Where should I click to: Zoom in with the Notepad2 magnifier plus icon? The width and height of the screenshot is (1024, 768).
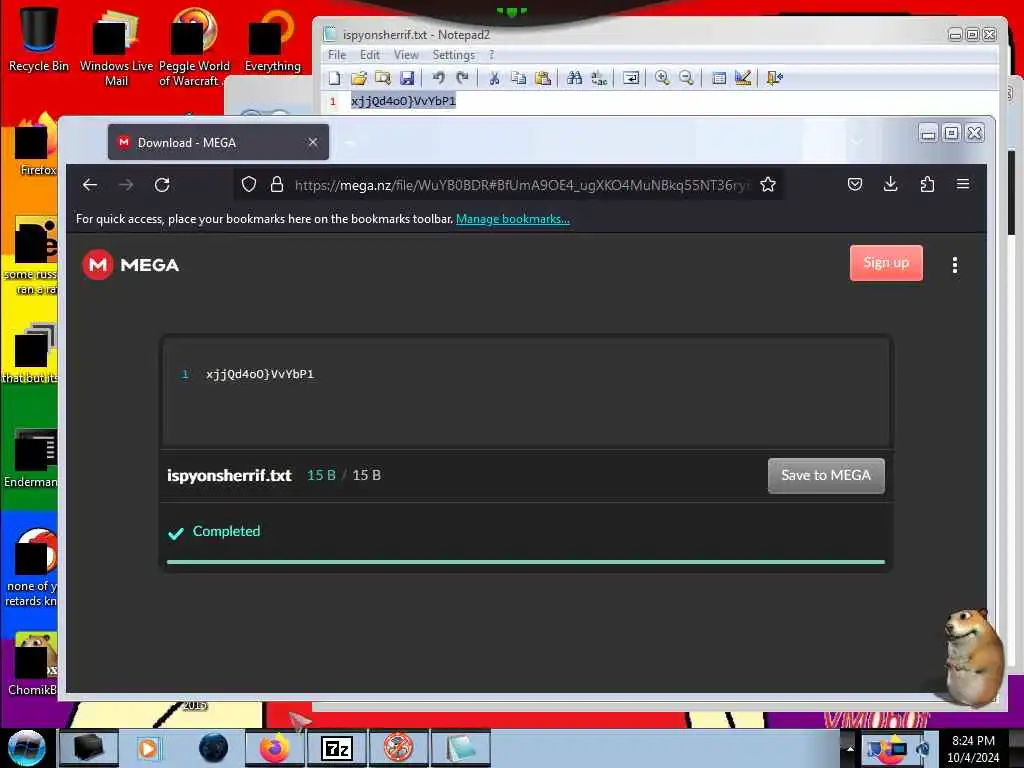pos(662,78)
